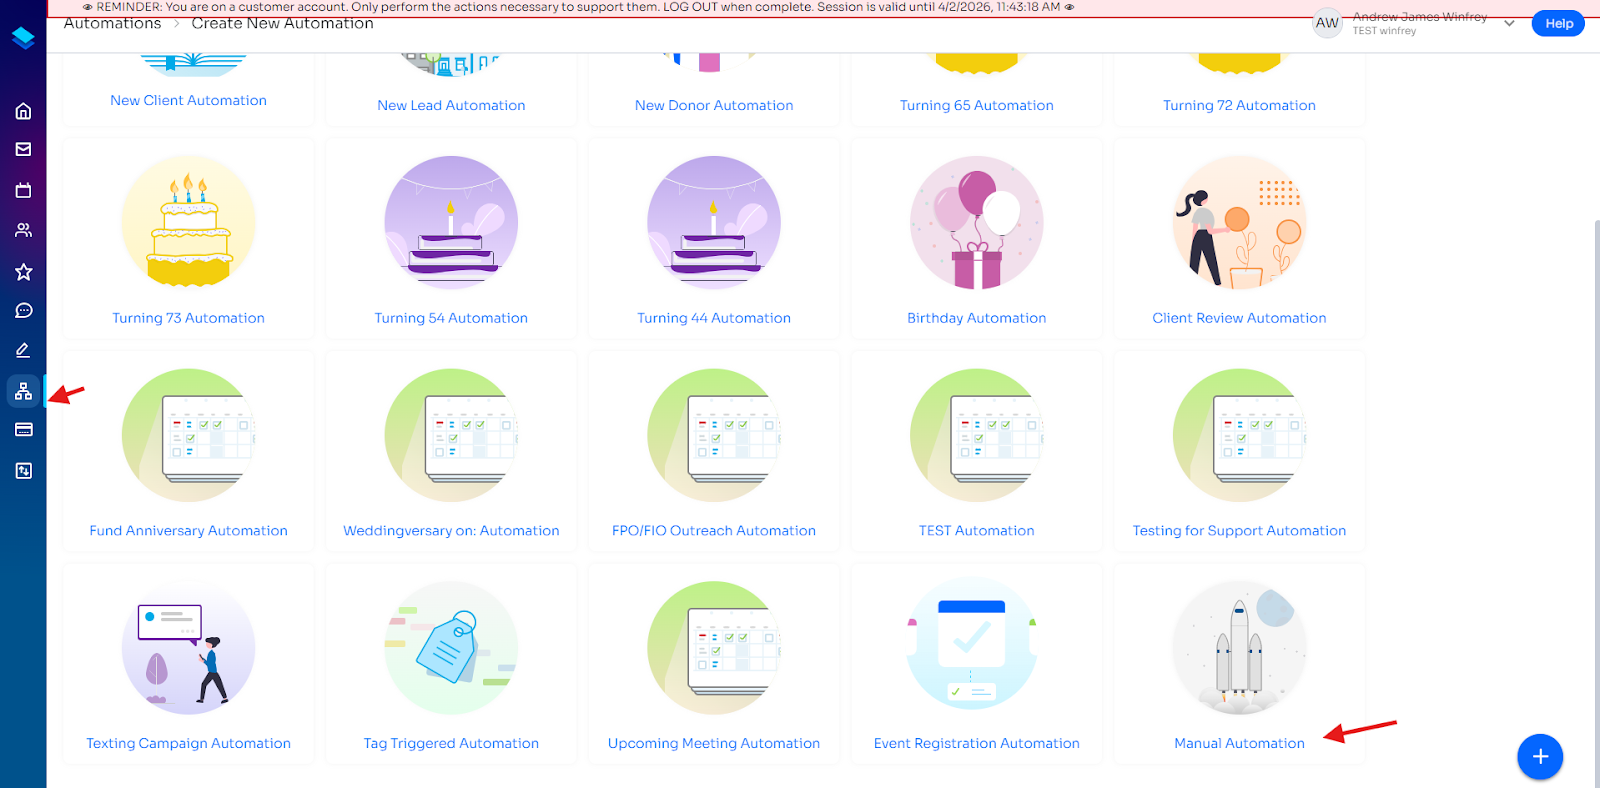Open Upcoming Meeting Automation link

(x=714, y=743)
